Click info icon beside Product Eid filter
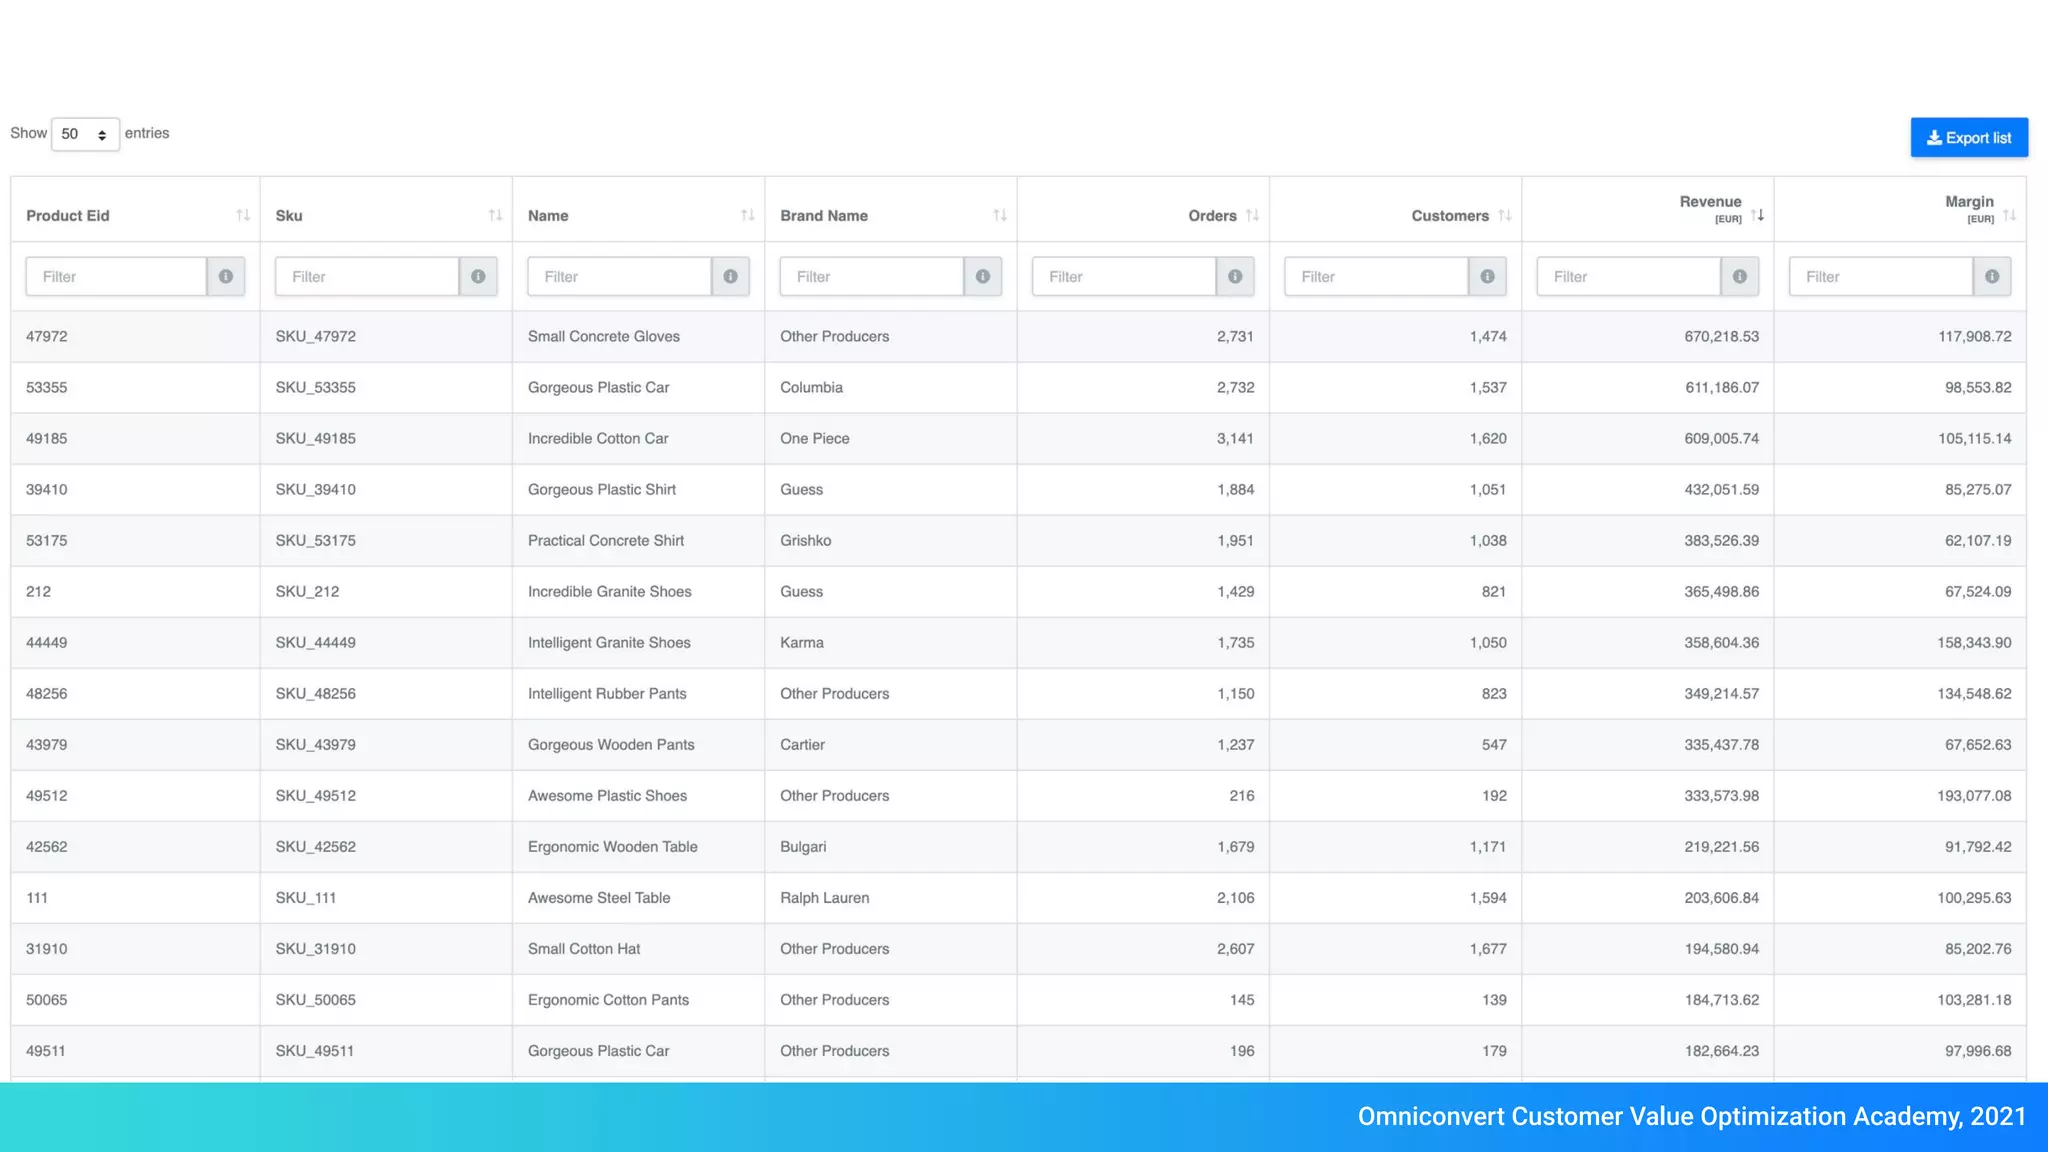Viewport: 2048px width, 1152px height. (x=226, y=277)
